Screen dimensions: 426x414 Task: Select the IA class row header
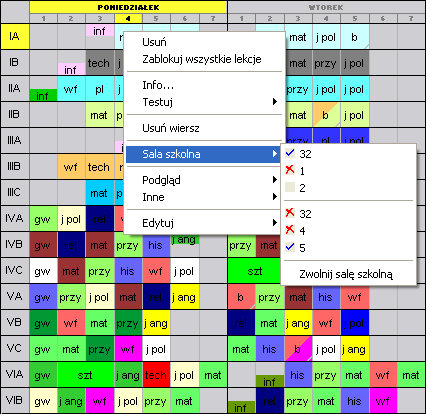[x=15, y=36]
